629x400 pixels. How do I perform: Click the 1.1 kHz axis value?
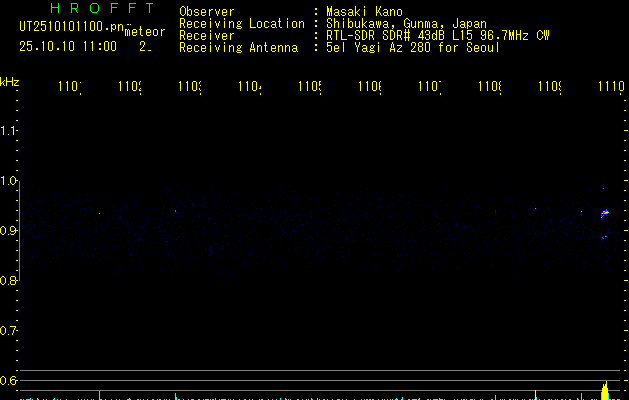pos(8,131)
